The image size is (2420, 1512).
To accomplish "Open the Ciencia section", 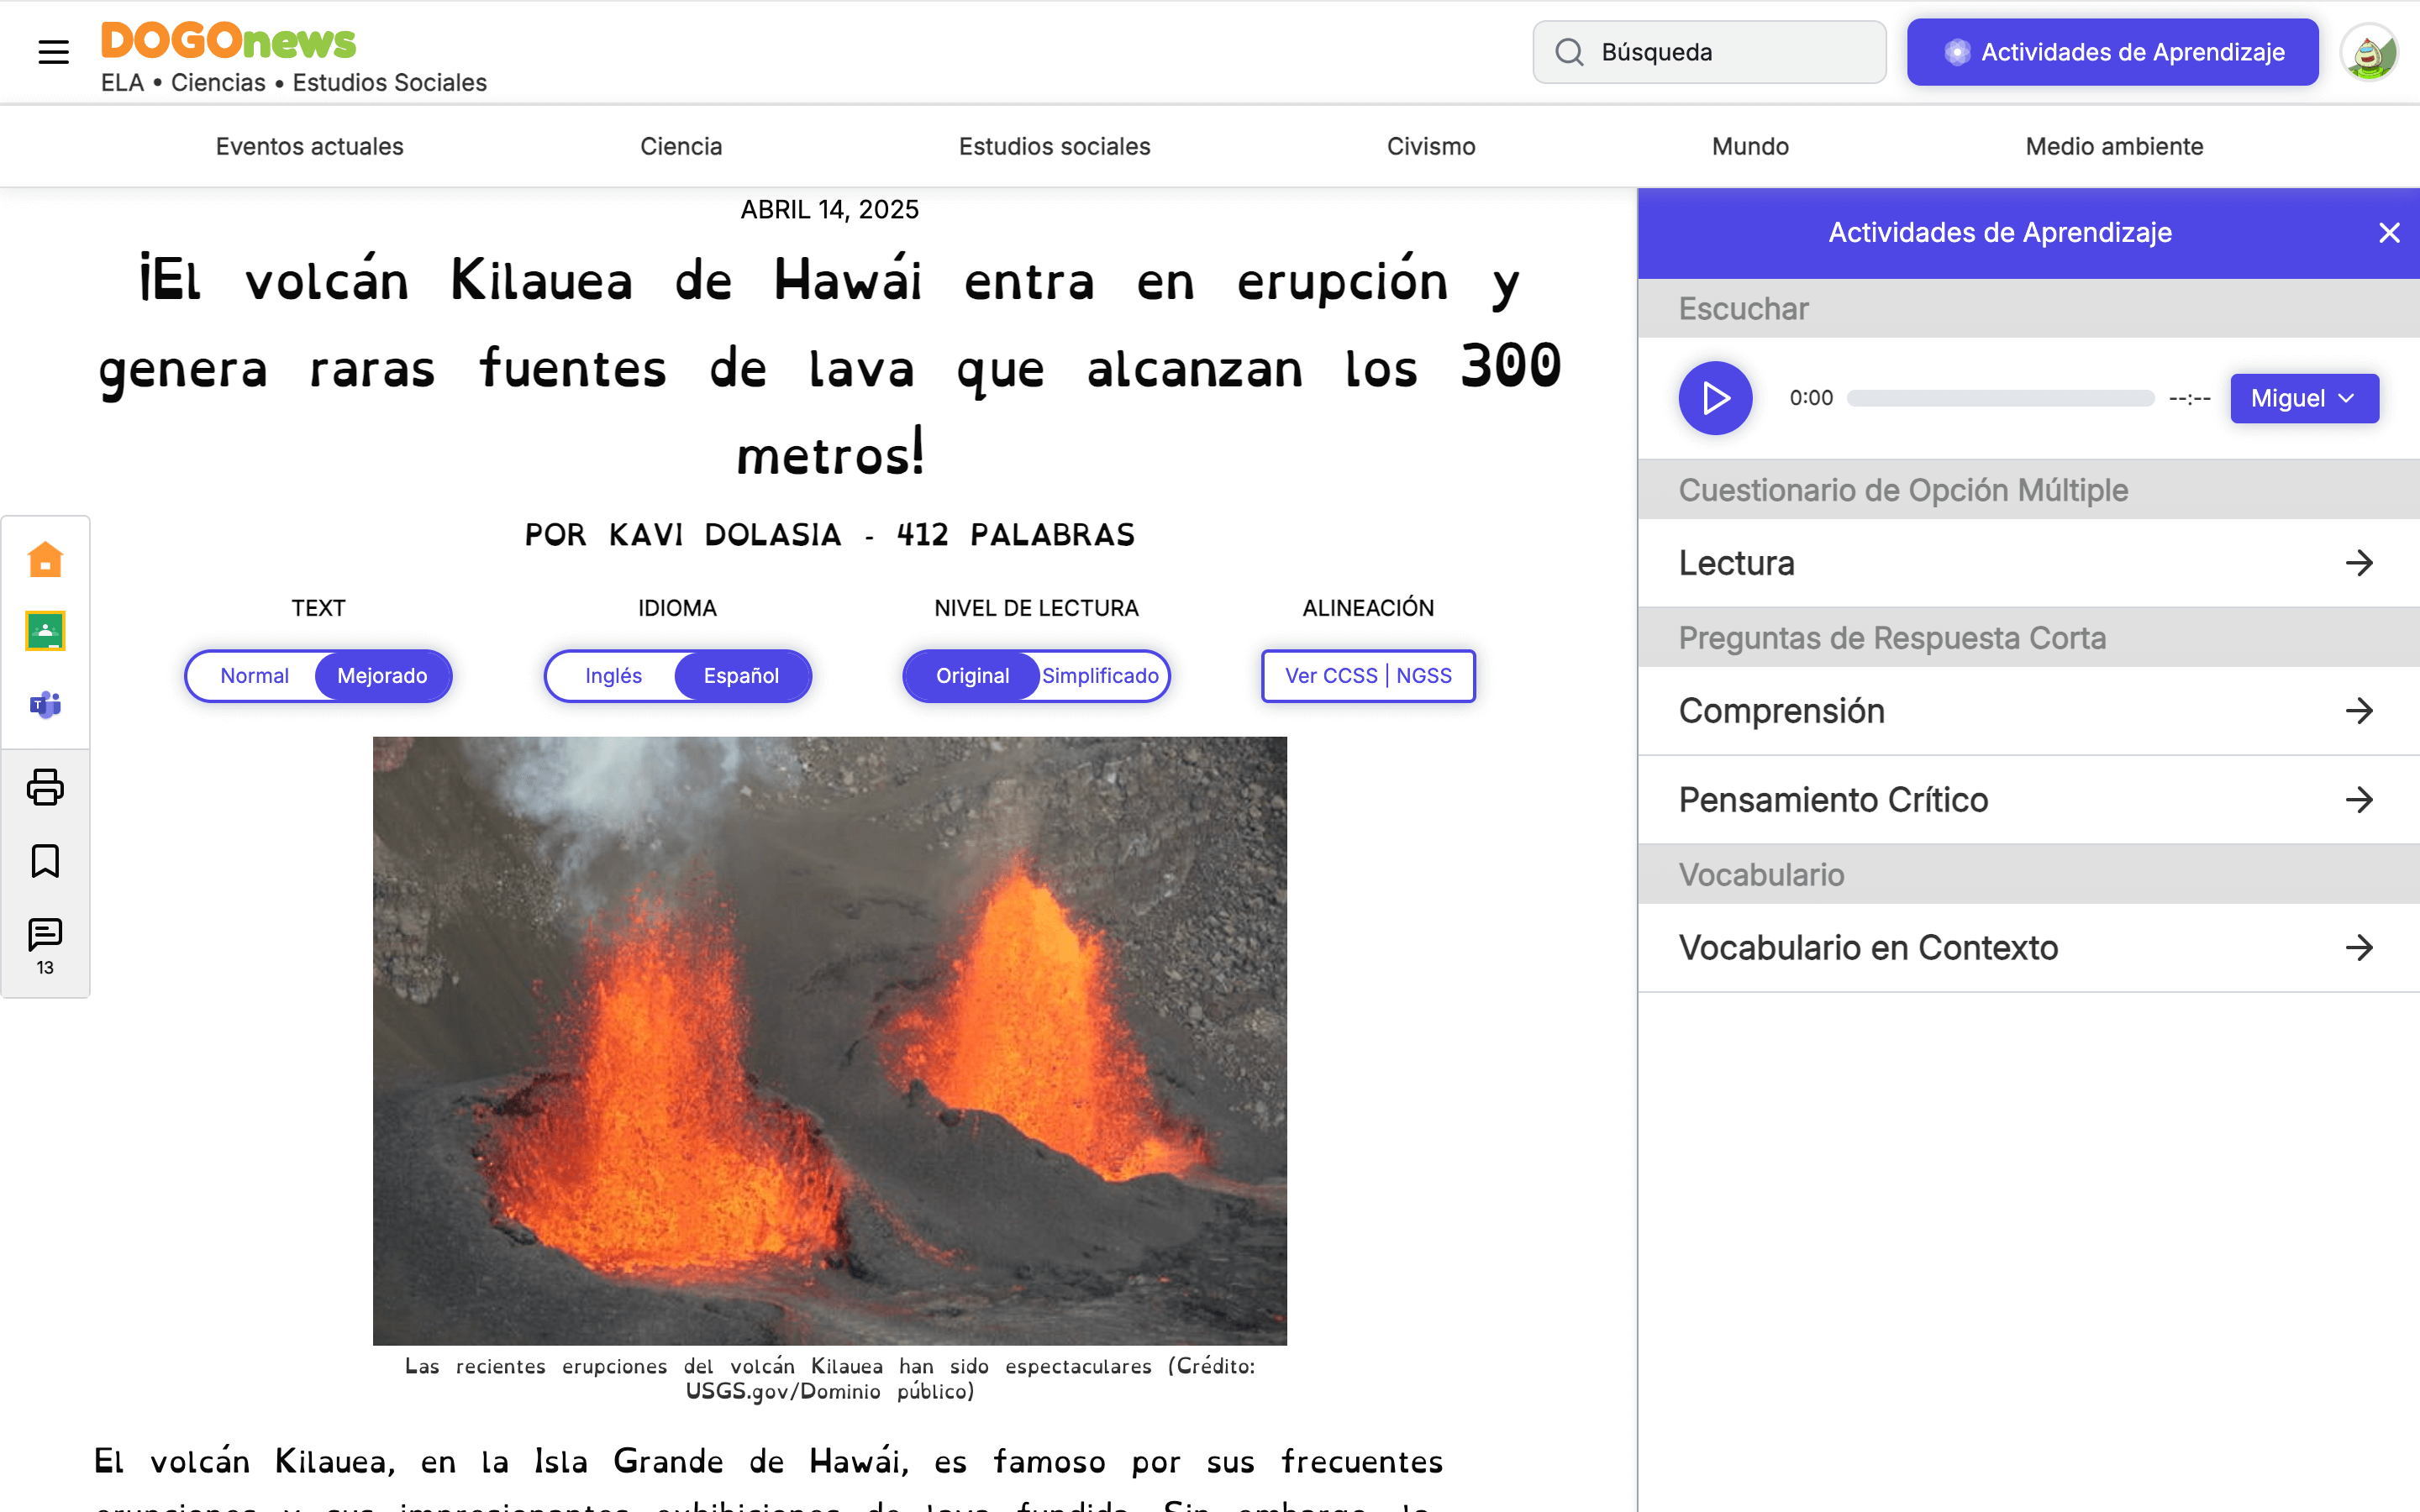I will click(x=681, y=146).
